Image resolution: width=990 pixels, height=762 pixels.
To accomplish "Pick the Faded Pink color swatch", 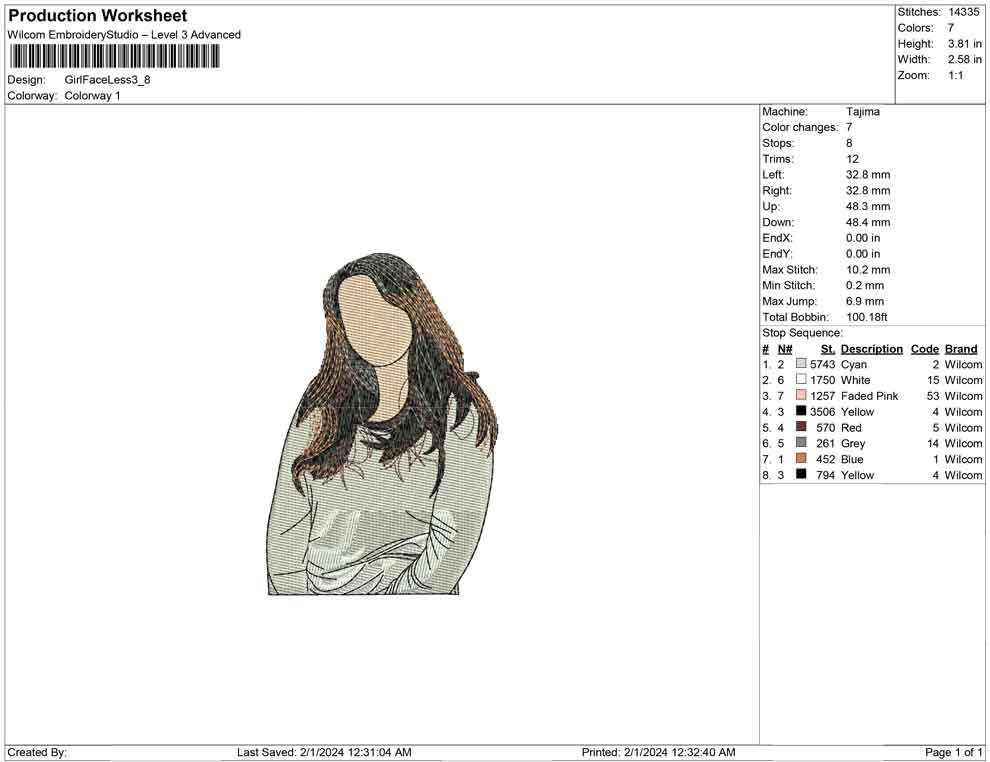I will 801,396.
